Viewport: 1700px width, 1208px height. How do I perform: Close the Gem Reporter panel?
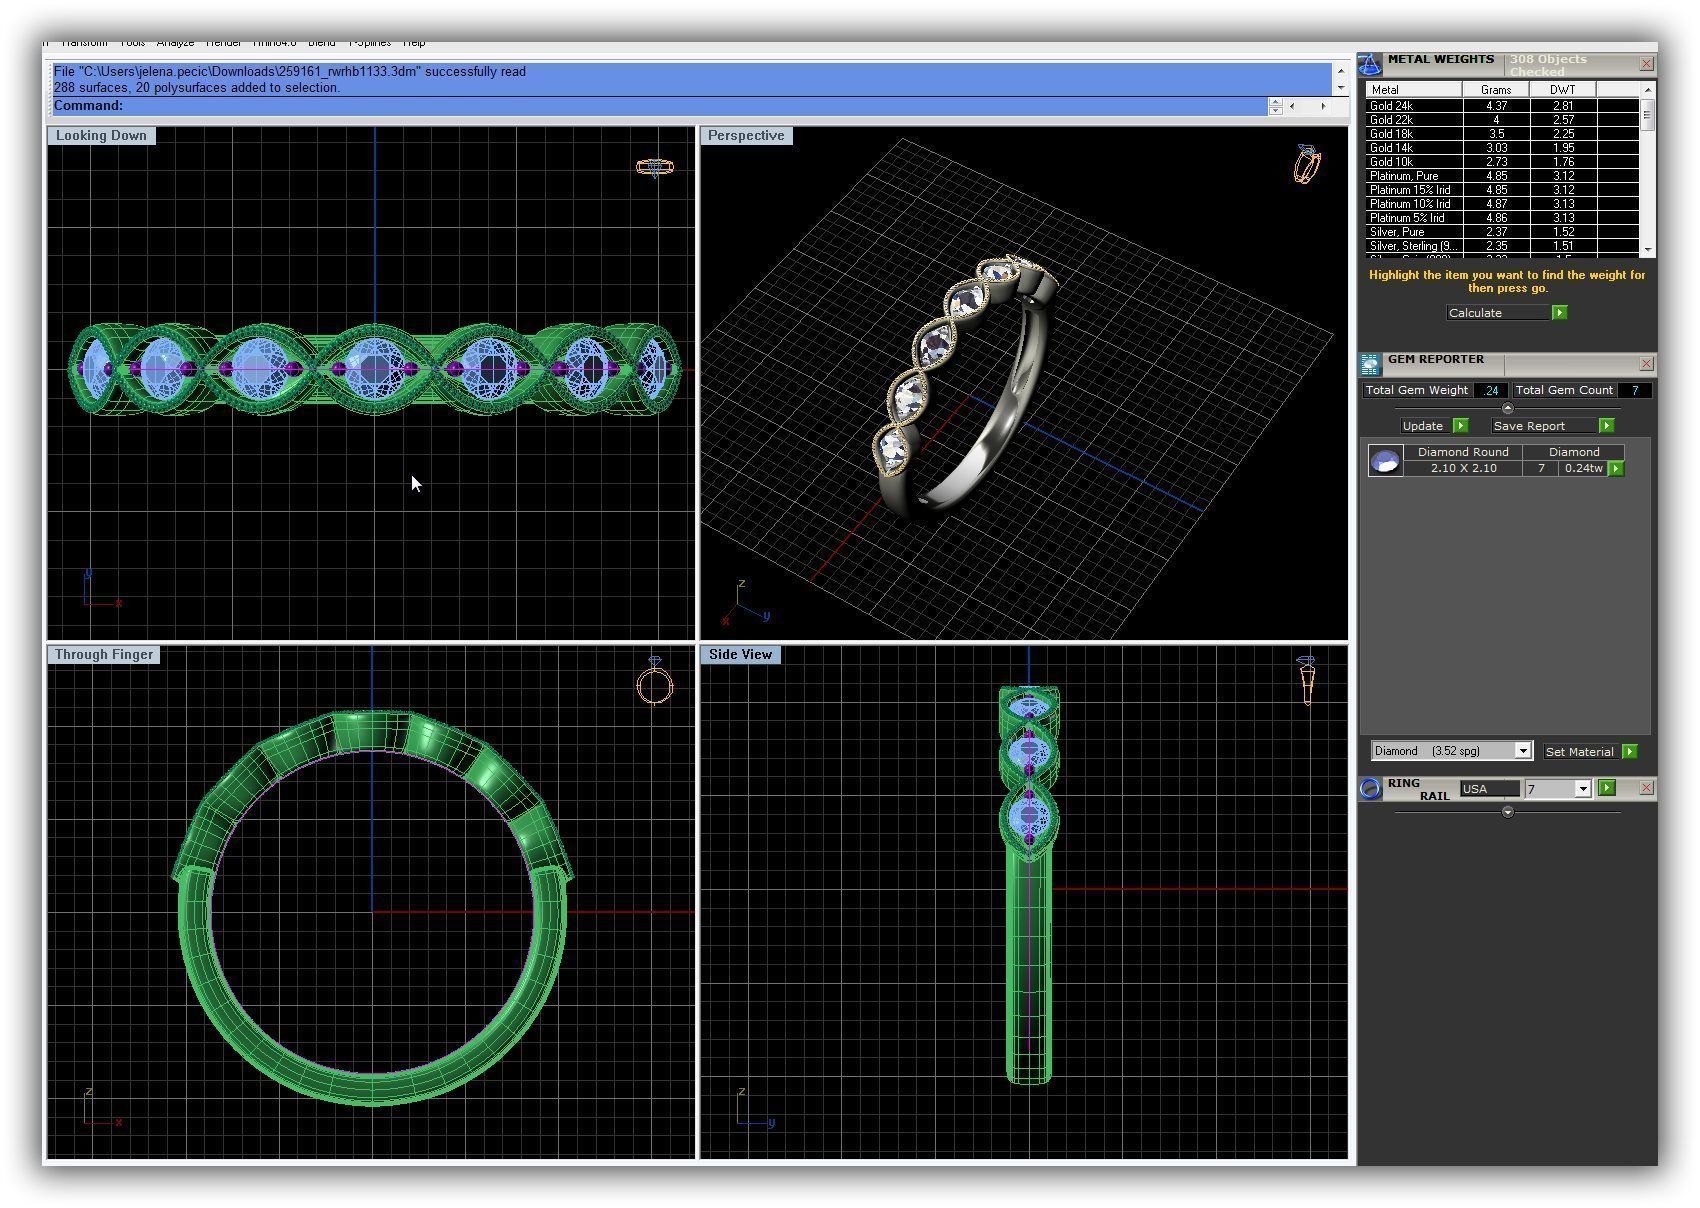pyautogui.click(x=1646, y=364)
